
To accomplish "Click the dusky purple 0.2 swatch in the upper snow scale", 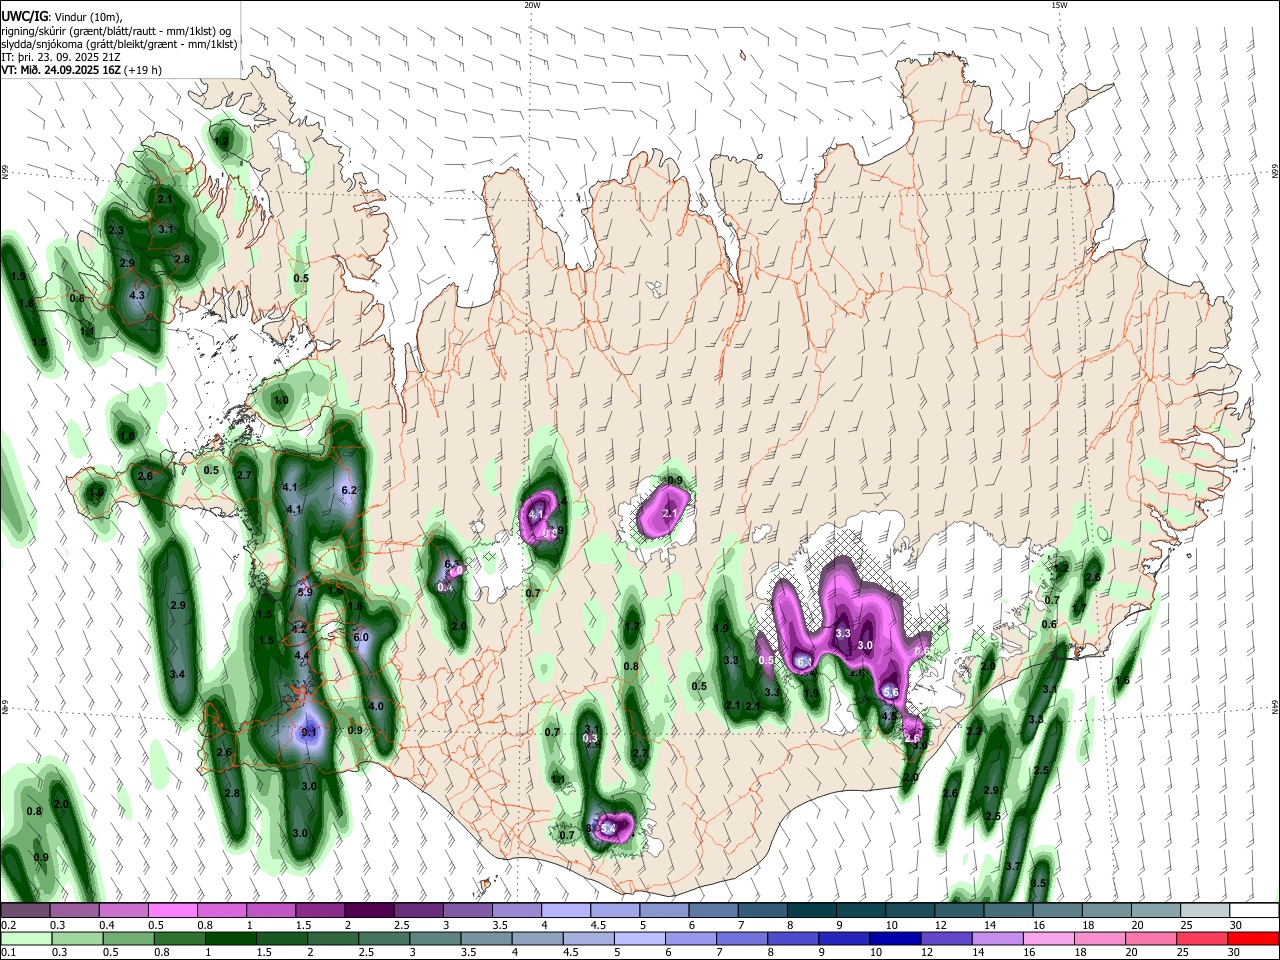I will [x=25, y=910].
